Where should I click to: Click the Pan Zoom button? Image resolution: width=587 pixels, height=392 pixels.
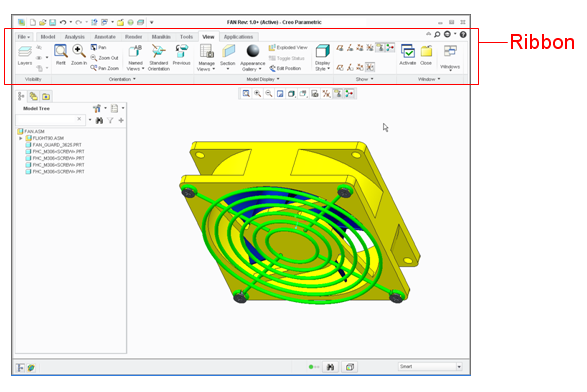point(104,68)
